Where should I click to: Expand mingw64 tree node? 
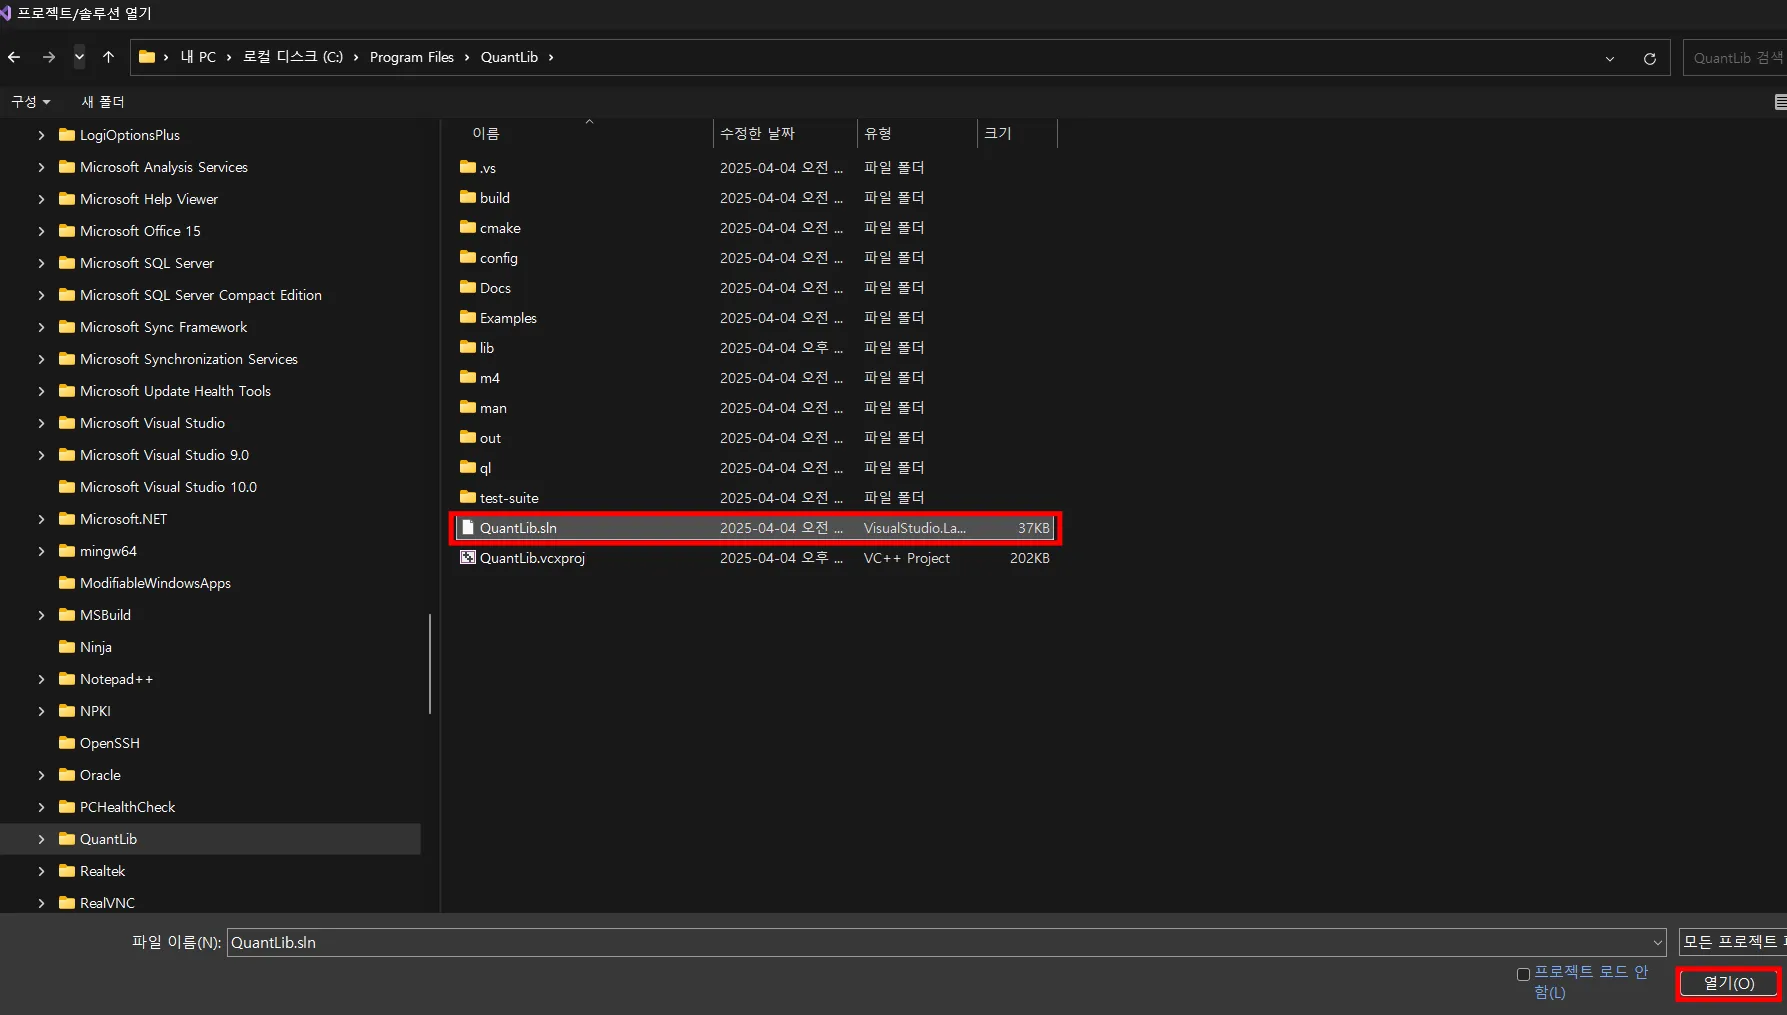(41, 551)
